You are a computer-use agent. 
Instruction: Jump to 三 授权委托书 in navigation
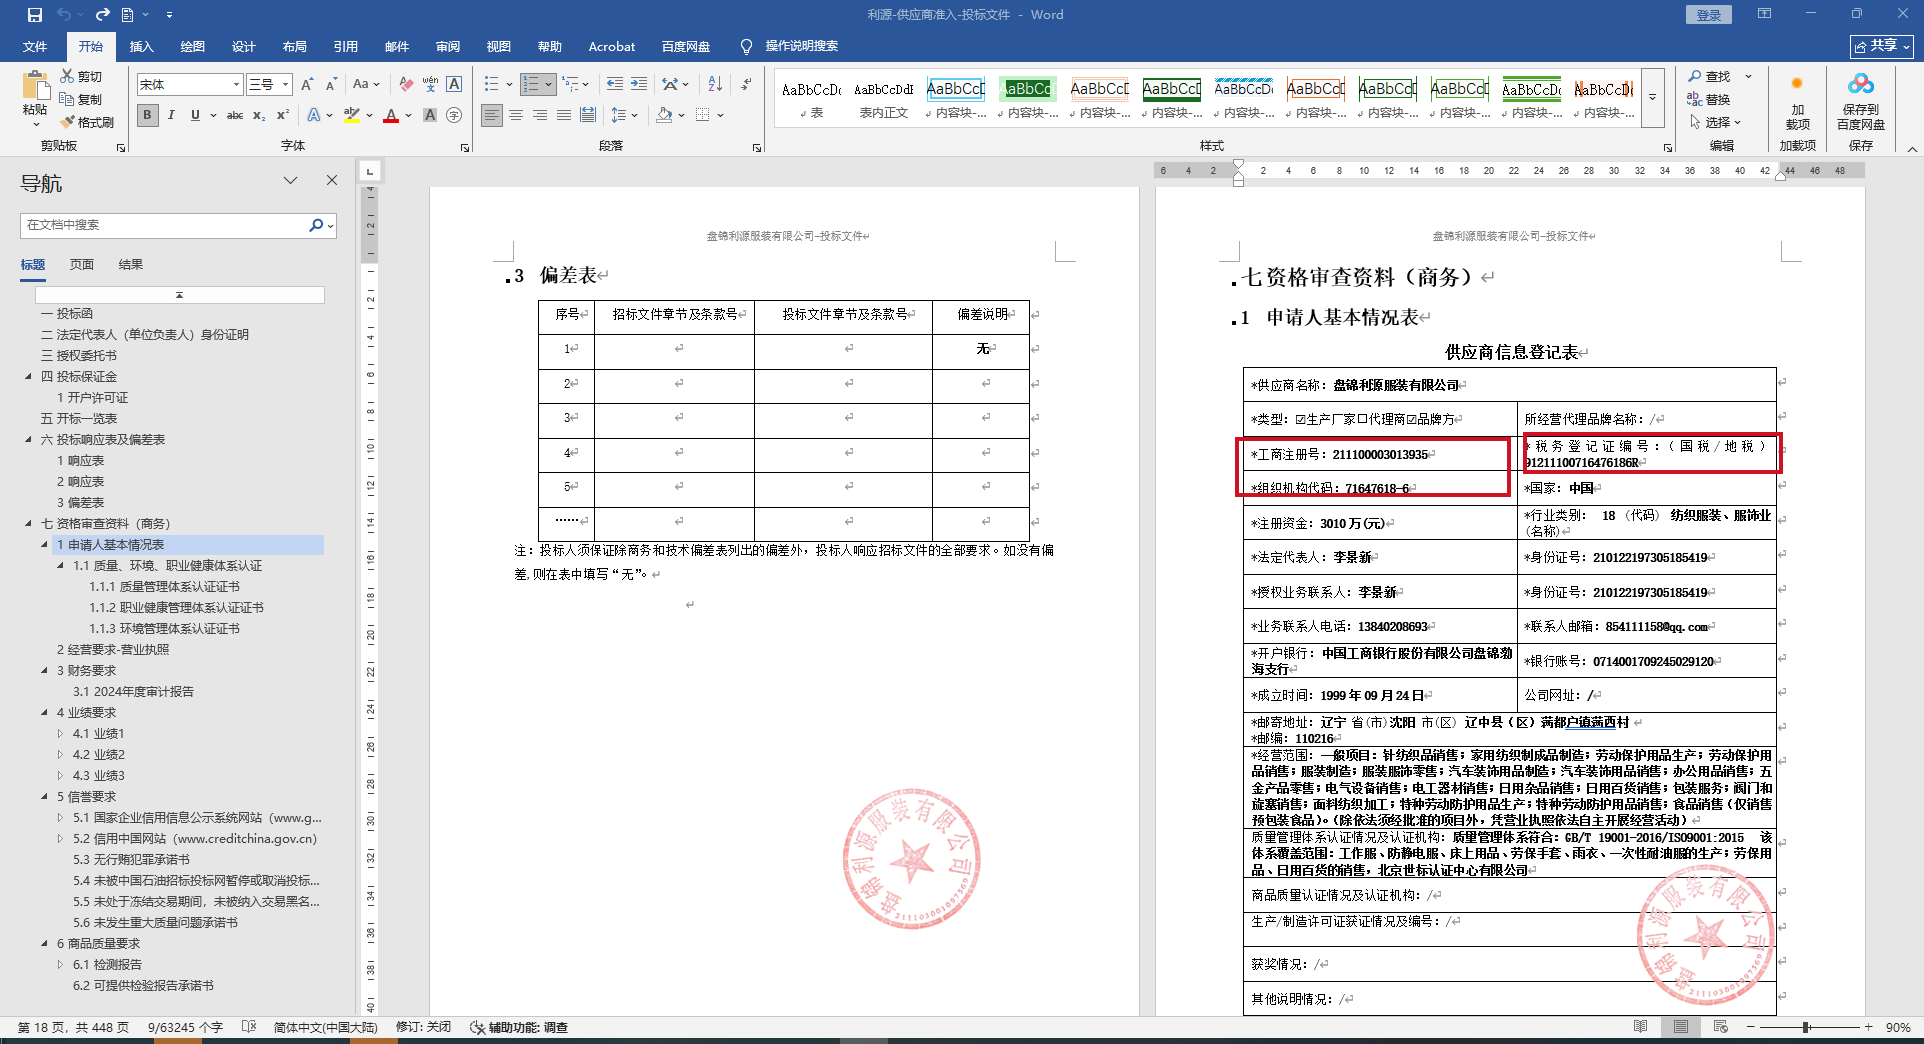[79, 356]
